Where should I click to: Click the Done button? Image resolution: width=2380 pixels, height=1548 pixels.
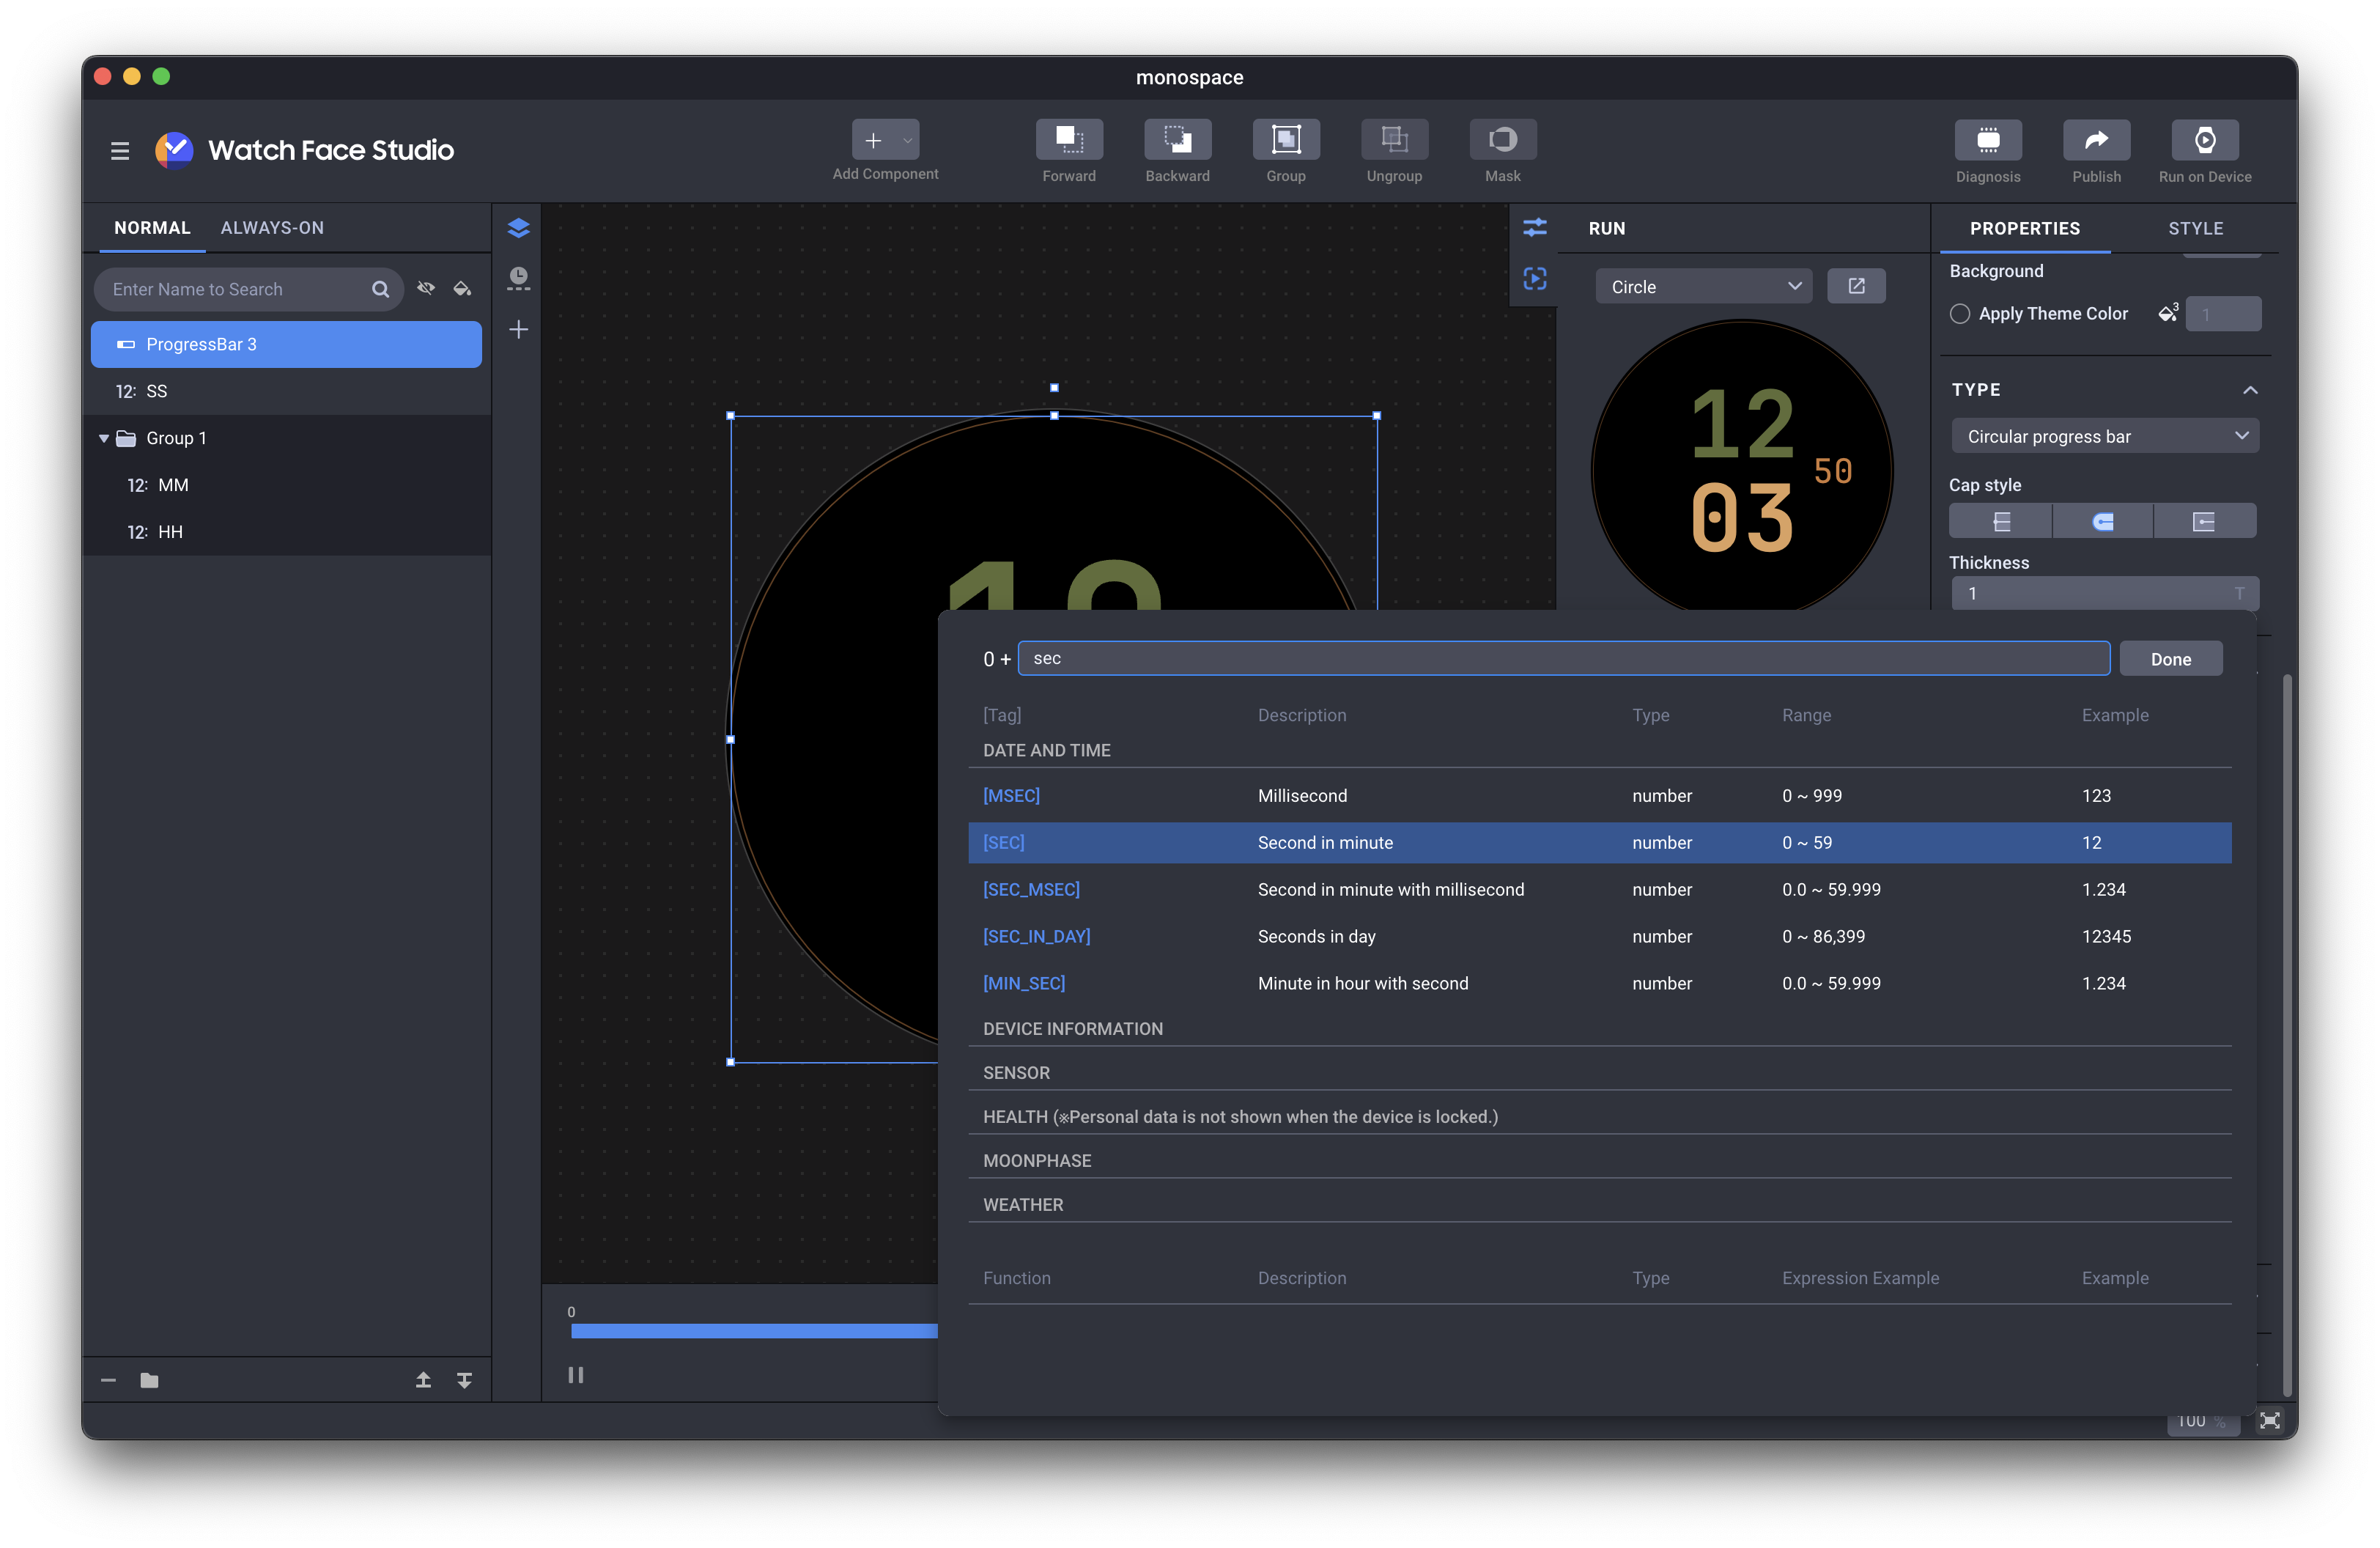[x=2170, y=659]
